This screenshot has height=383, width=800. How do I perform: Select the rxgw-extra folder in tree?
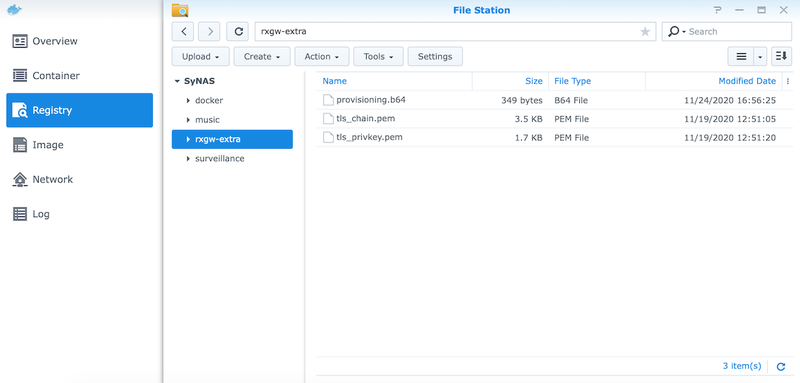[232, 139]
